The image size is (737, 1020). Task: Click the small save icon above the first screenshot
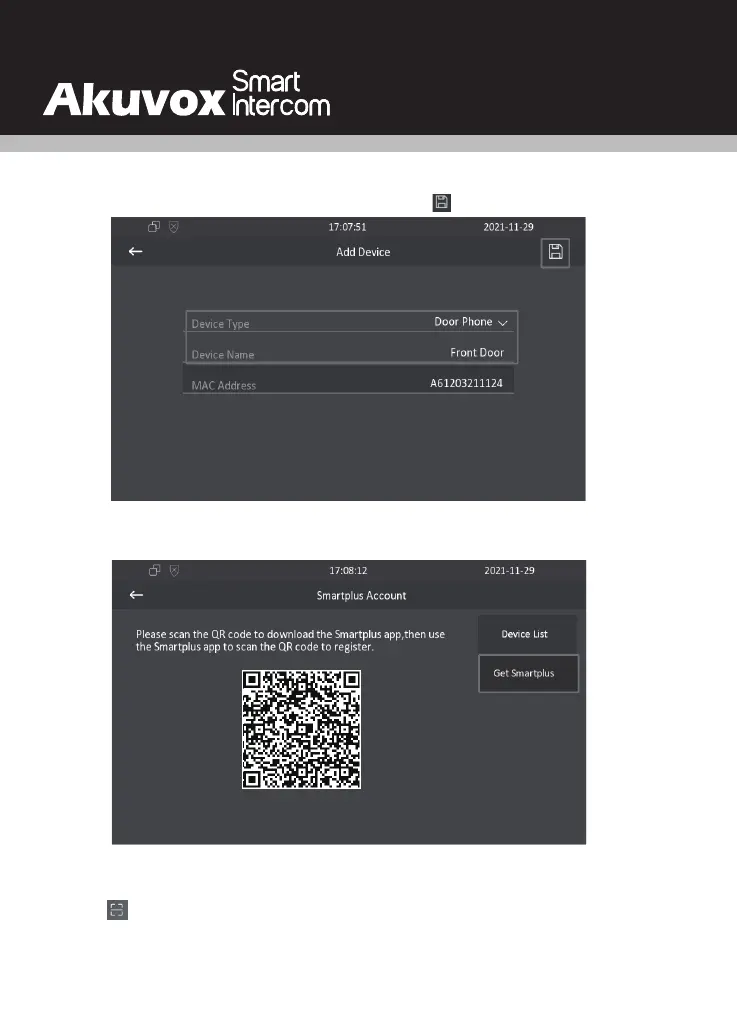coord(442,202)
